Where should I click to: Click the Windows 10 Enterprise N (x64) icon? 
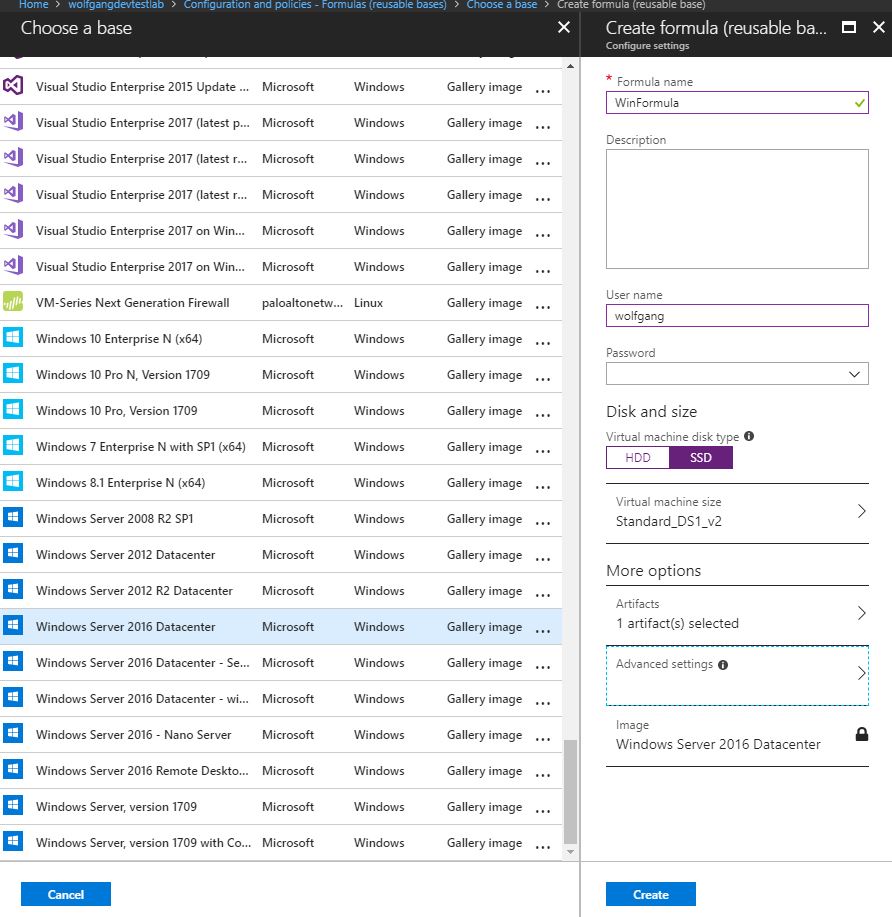coord(13,338)
